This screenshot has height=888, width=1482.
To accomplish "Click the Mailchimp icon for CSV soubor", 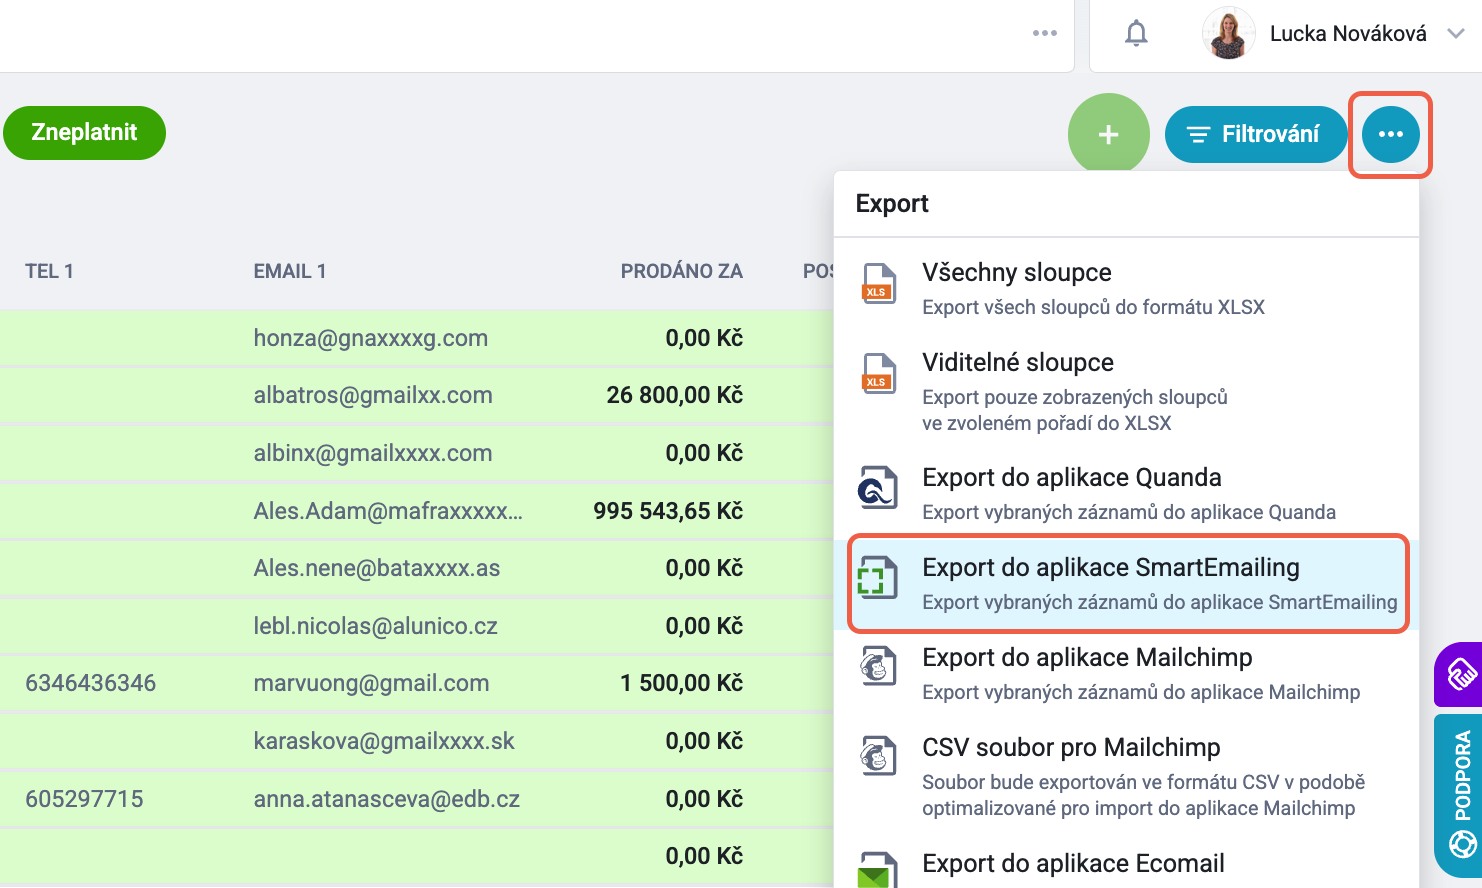I will coord(878,755).
